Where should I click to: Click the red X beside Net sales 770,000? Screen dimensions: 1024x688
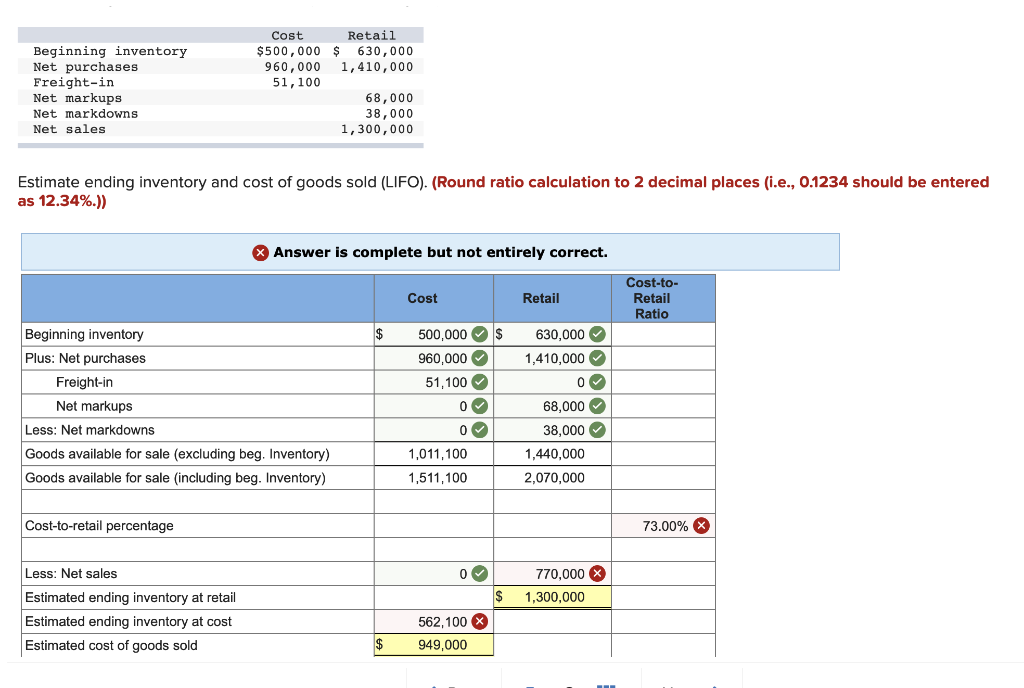595,573
